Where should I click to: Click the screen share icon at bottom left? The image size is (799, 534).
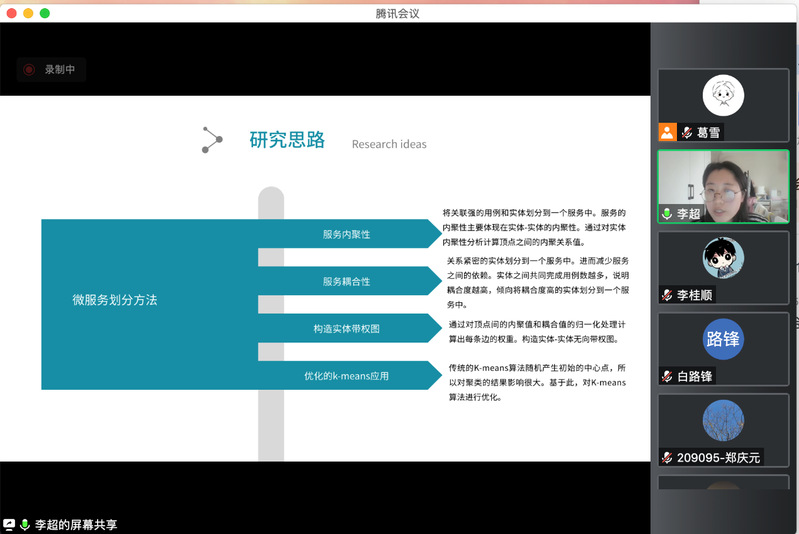click(x=9, y=524)
